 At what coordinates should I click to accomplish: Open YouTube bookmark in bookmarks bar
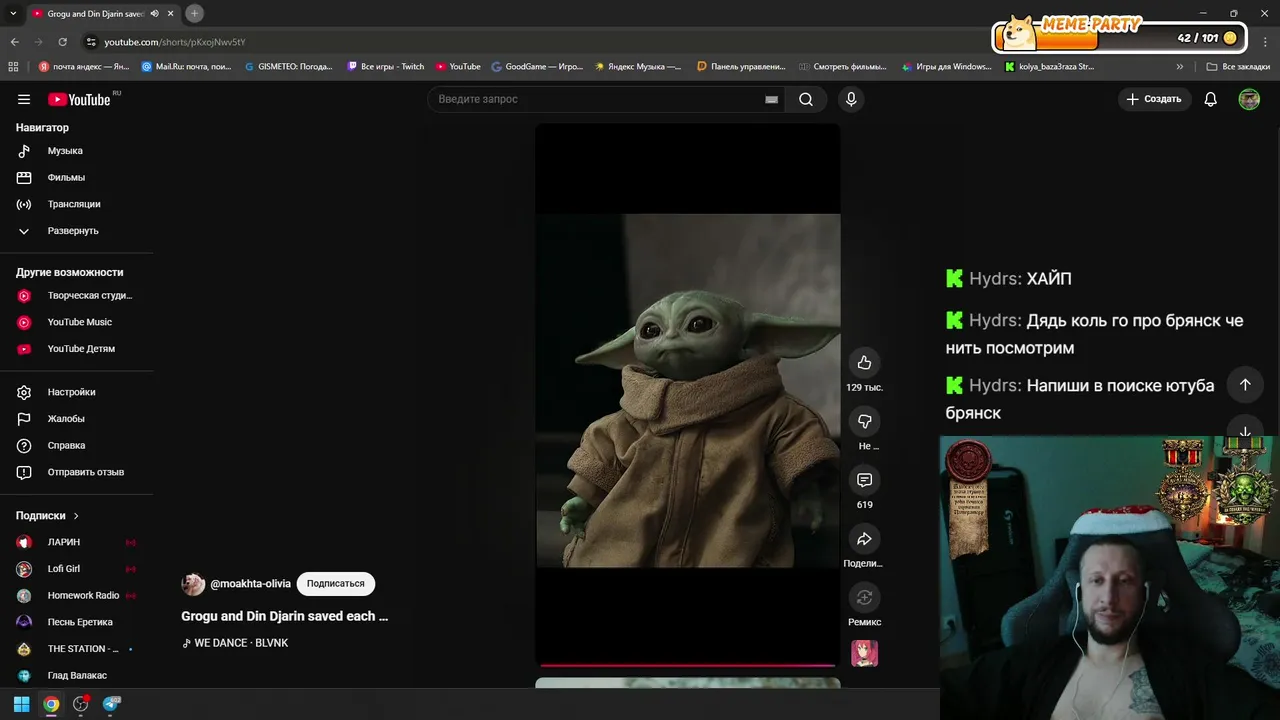(458, 67)
